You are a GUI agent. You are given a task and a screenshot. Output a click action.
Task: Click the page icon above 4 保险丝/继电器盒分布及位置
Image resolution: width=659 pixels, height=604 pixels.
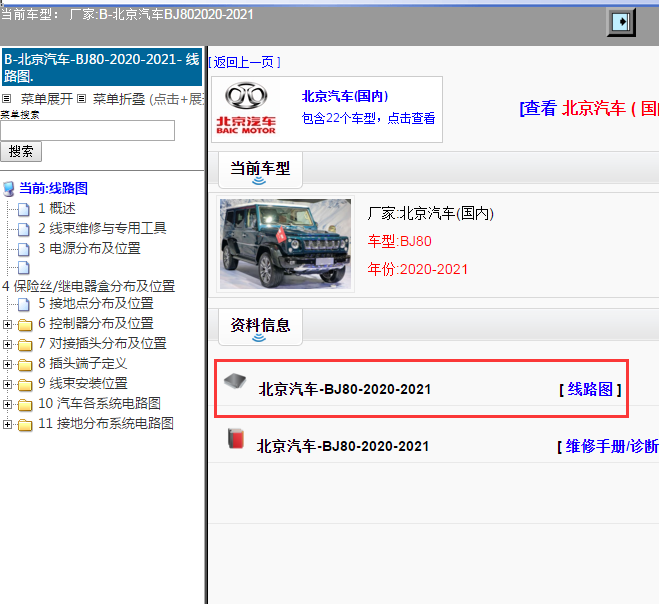coord(24,267)
